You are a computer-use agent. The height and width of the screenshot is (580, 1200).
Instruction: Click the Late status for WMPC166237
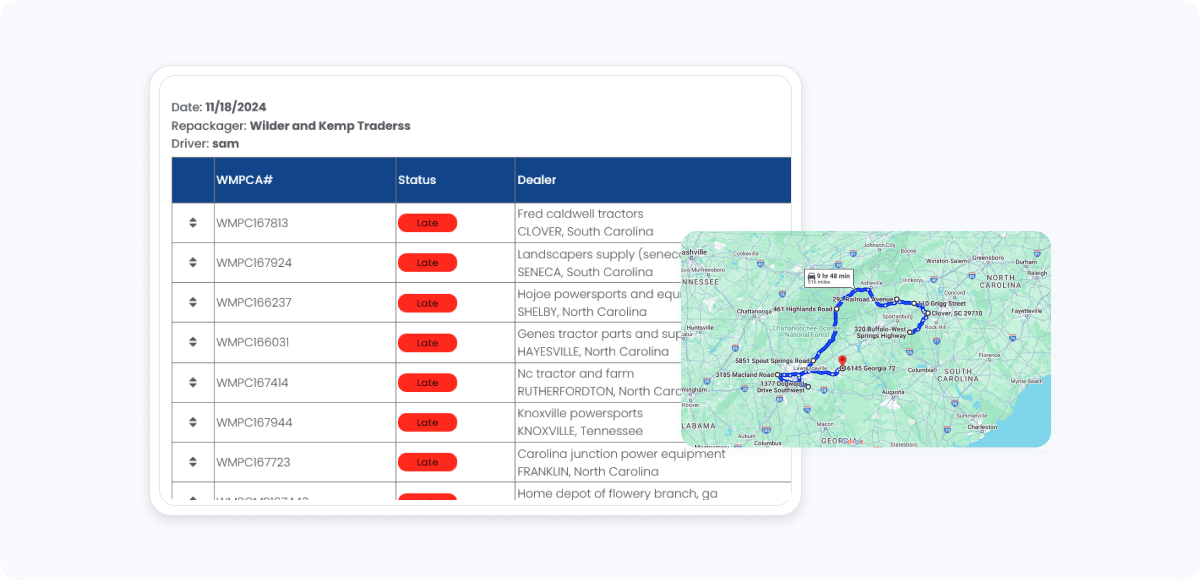427,303
